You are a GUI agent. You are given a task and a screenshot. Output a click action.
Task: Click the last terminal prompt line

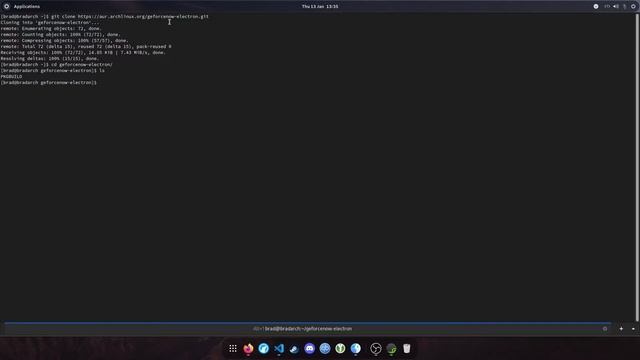pos(49,82)
